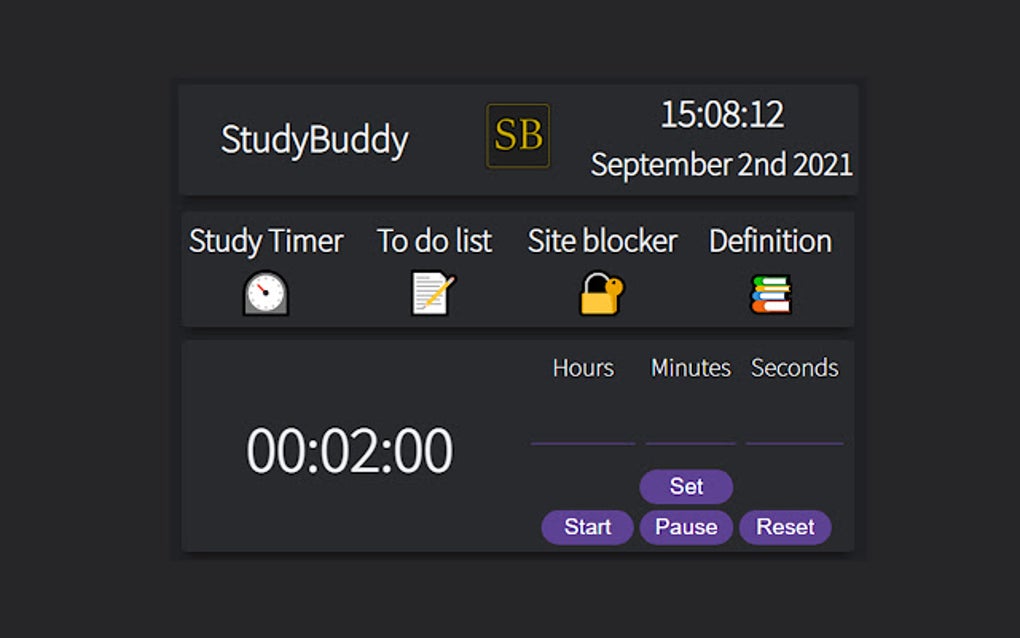
Task: Select the Study Timer clock icon
Action: [x=266, y=293]
